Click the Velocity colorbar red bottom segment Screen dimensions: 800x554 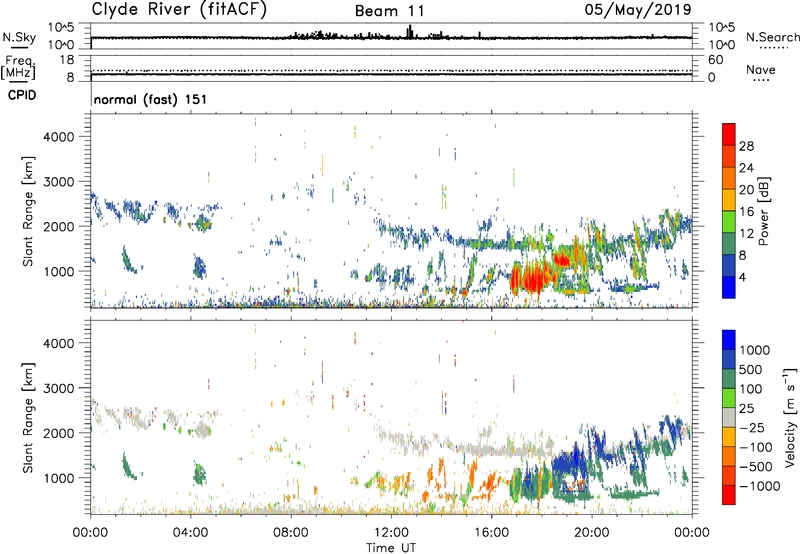(729, 495)
